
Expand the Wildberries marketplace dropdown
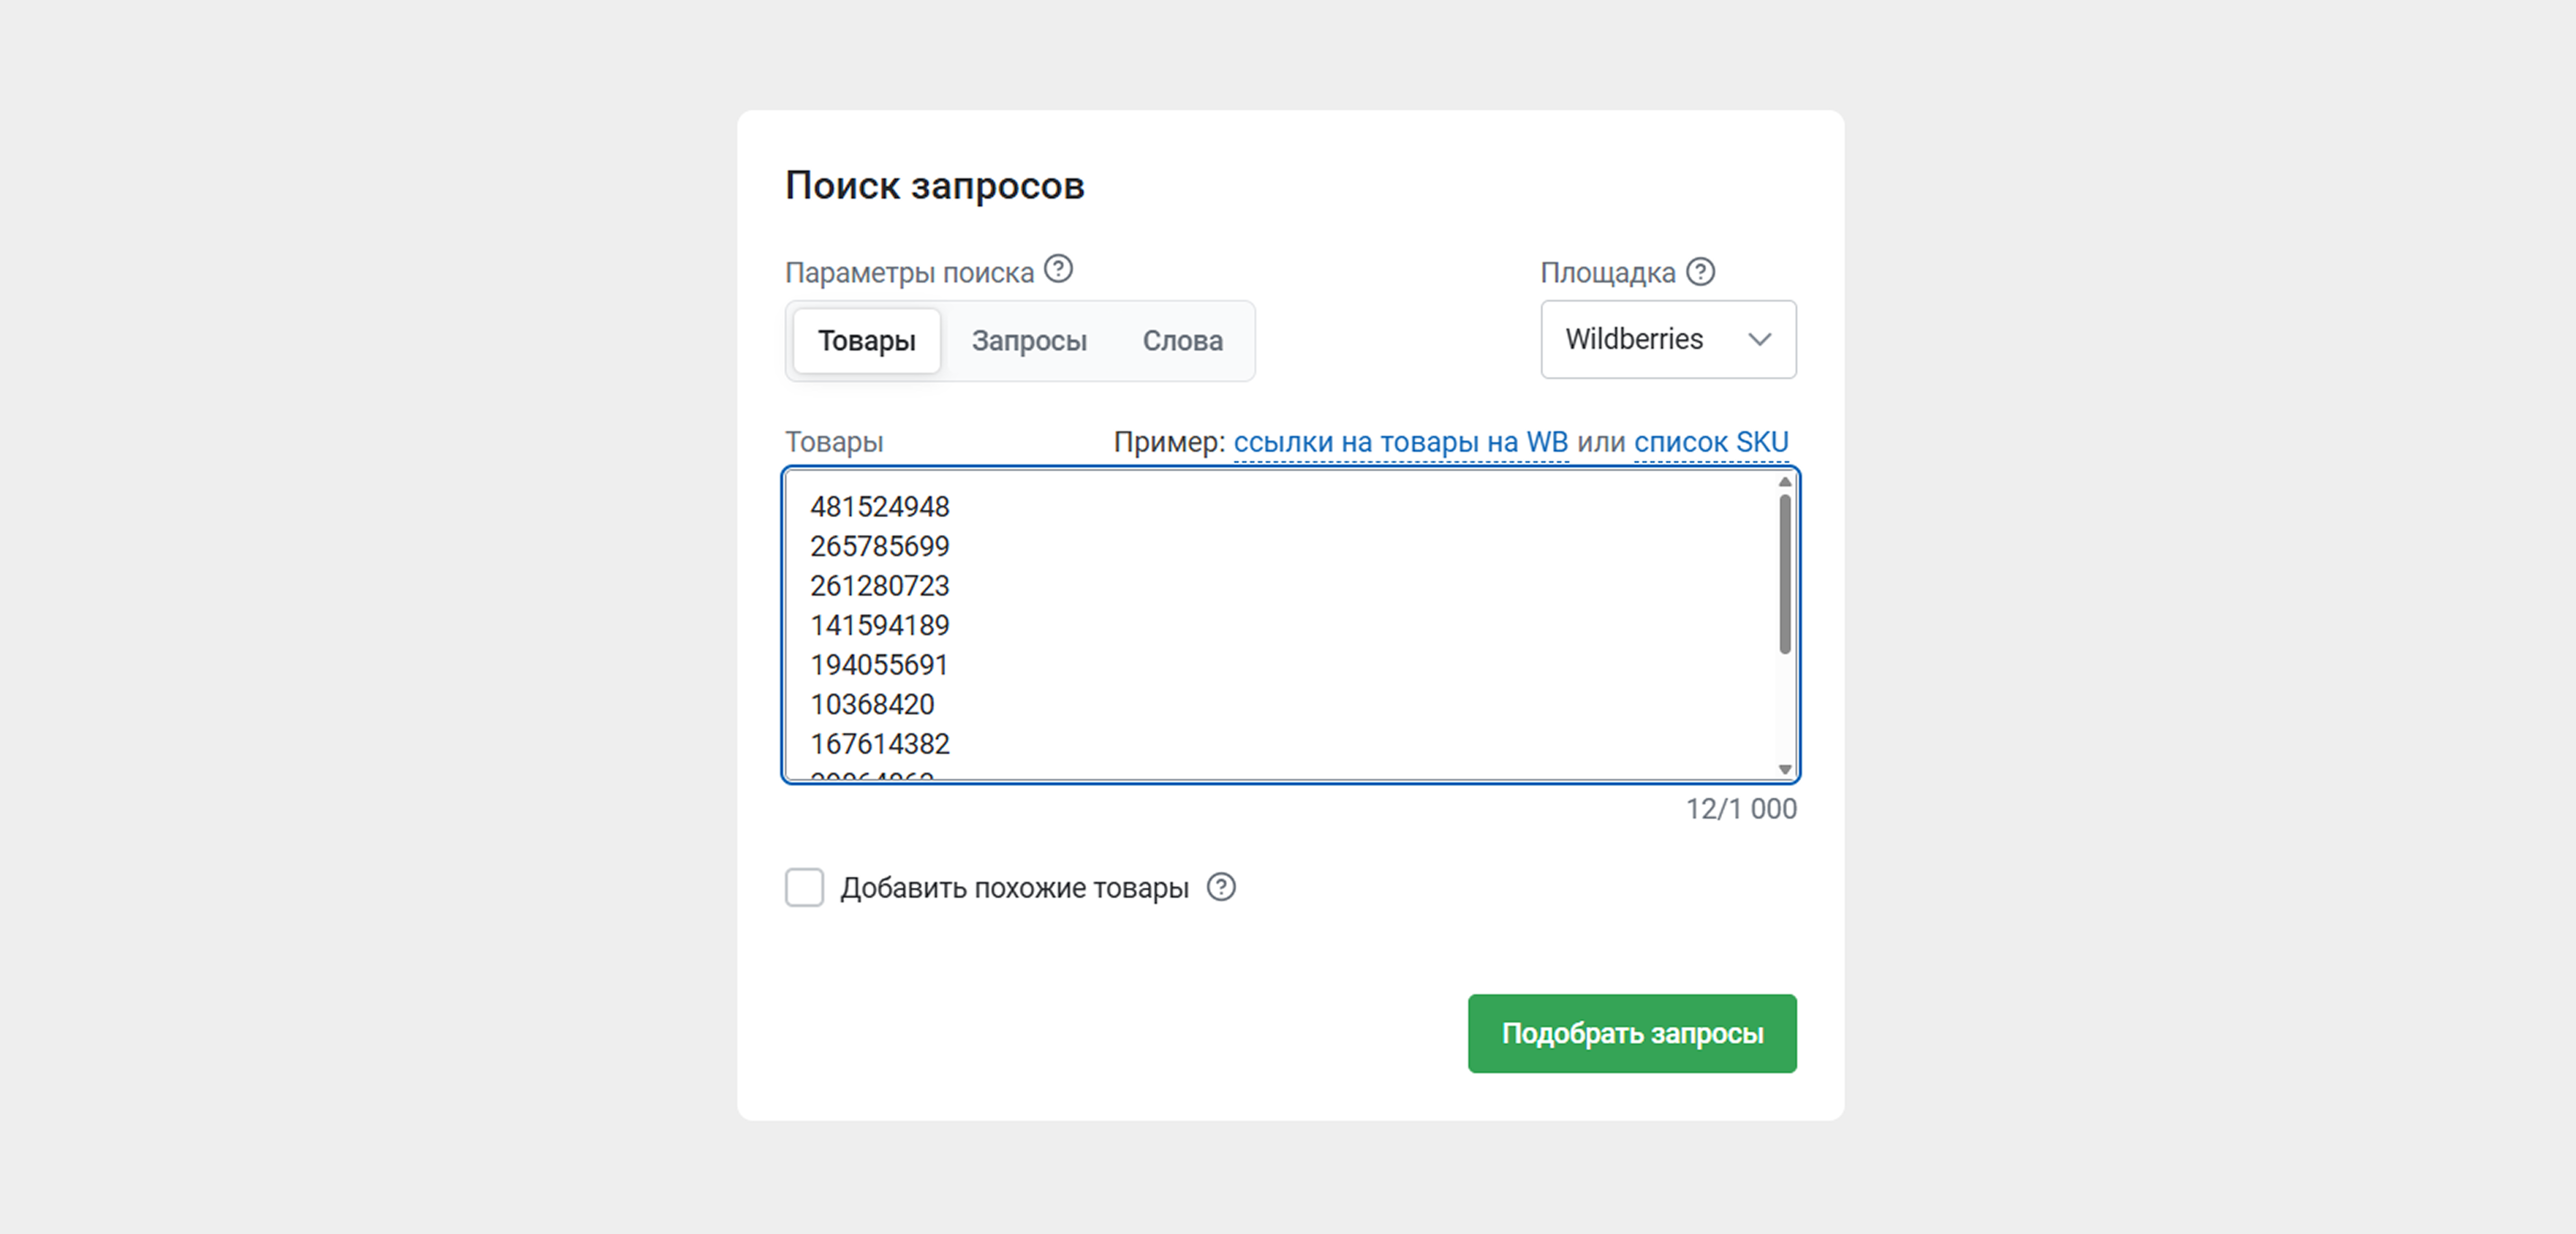[x=1668, y=340]
